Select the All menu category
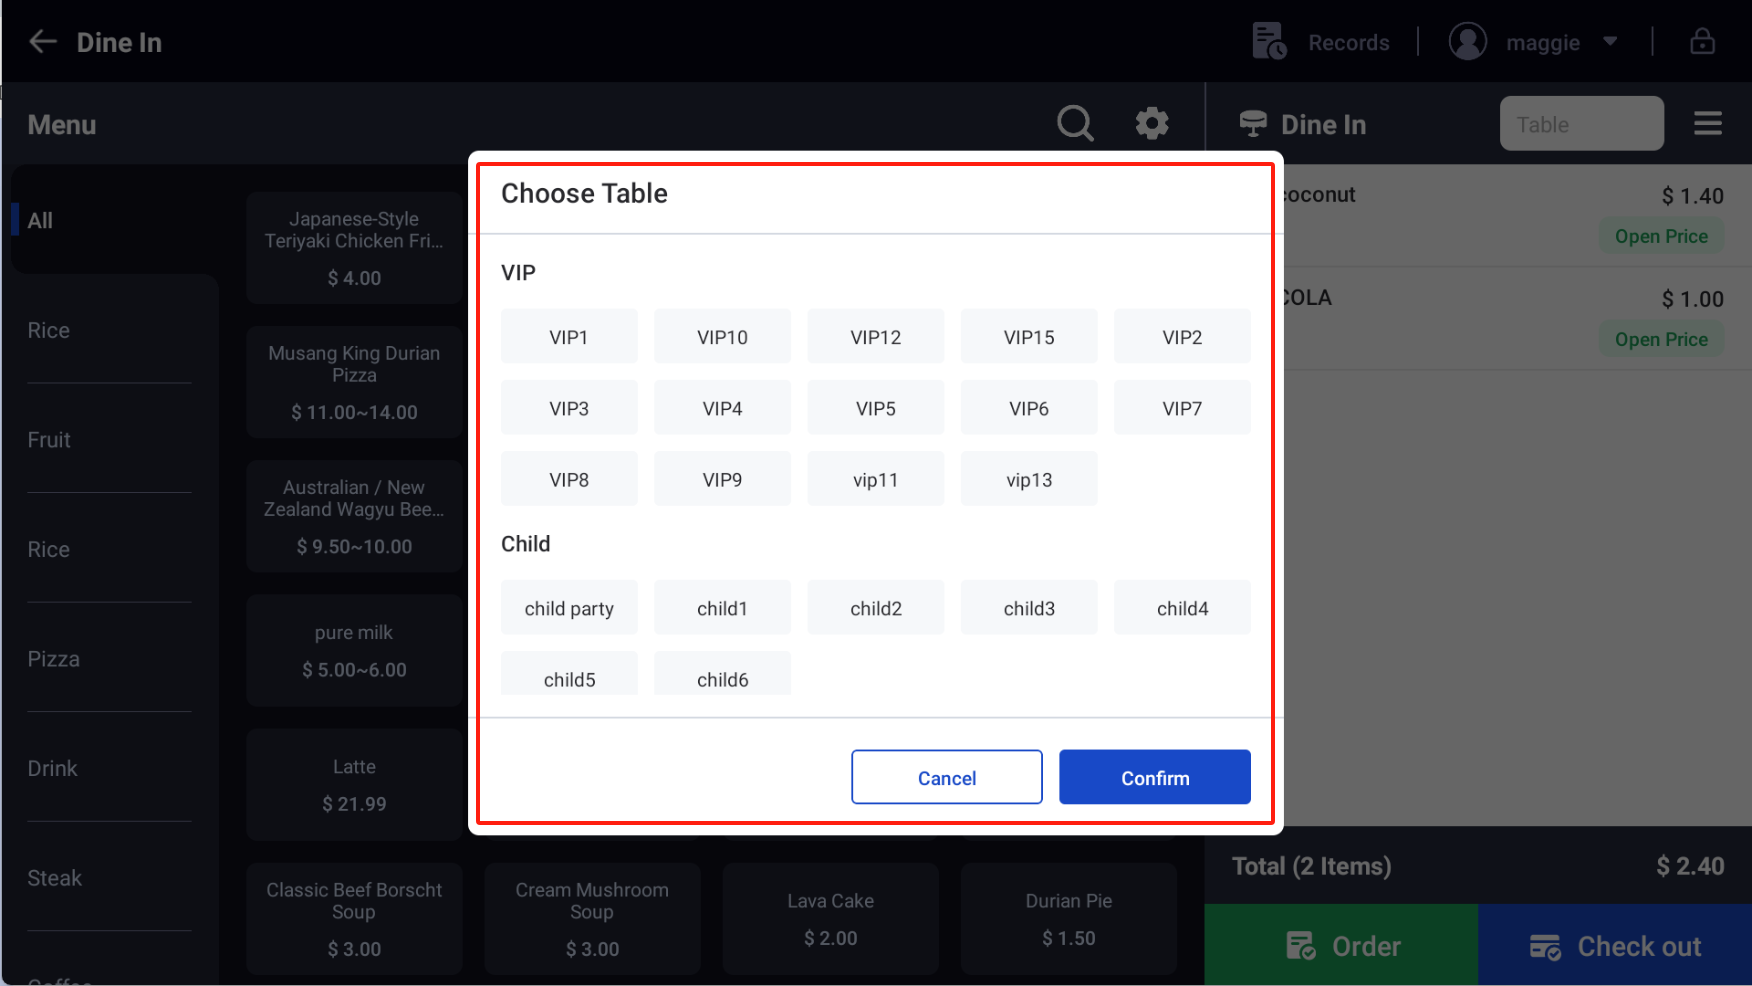Screen dimensions: 1752x986 pos(40,220)
